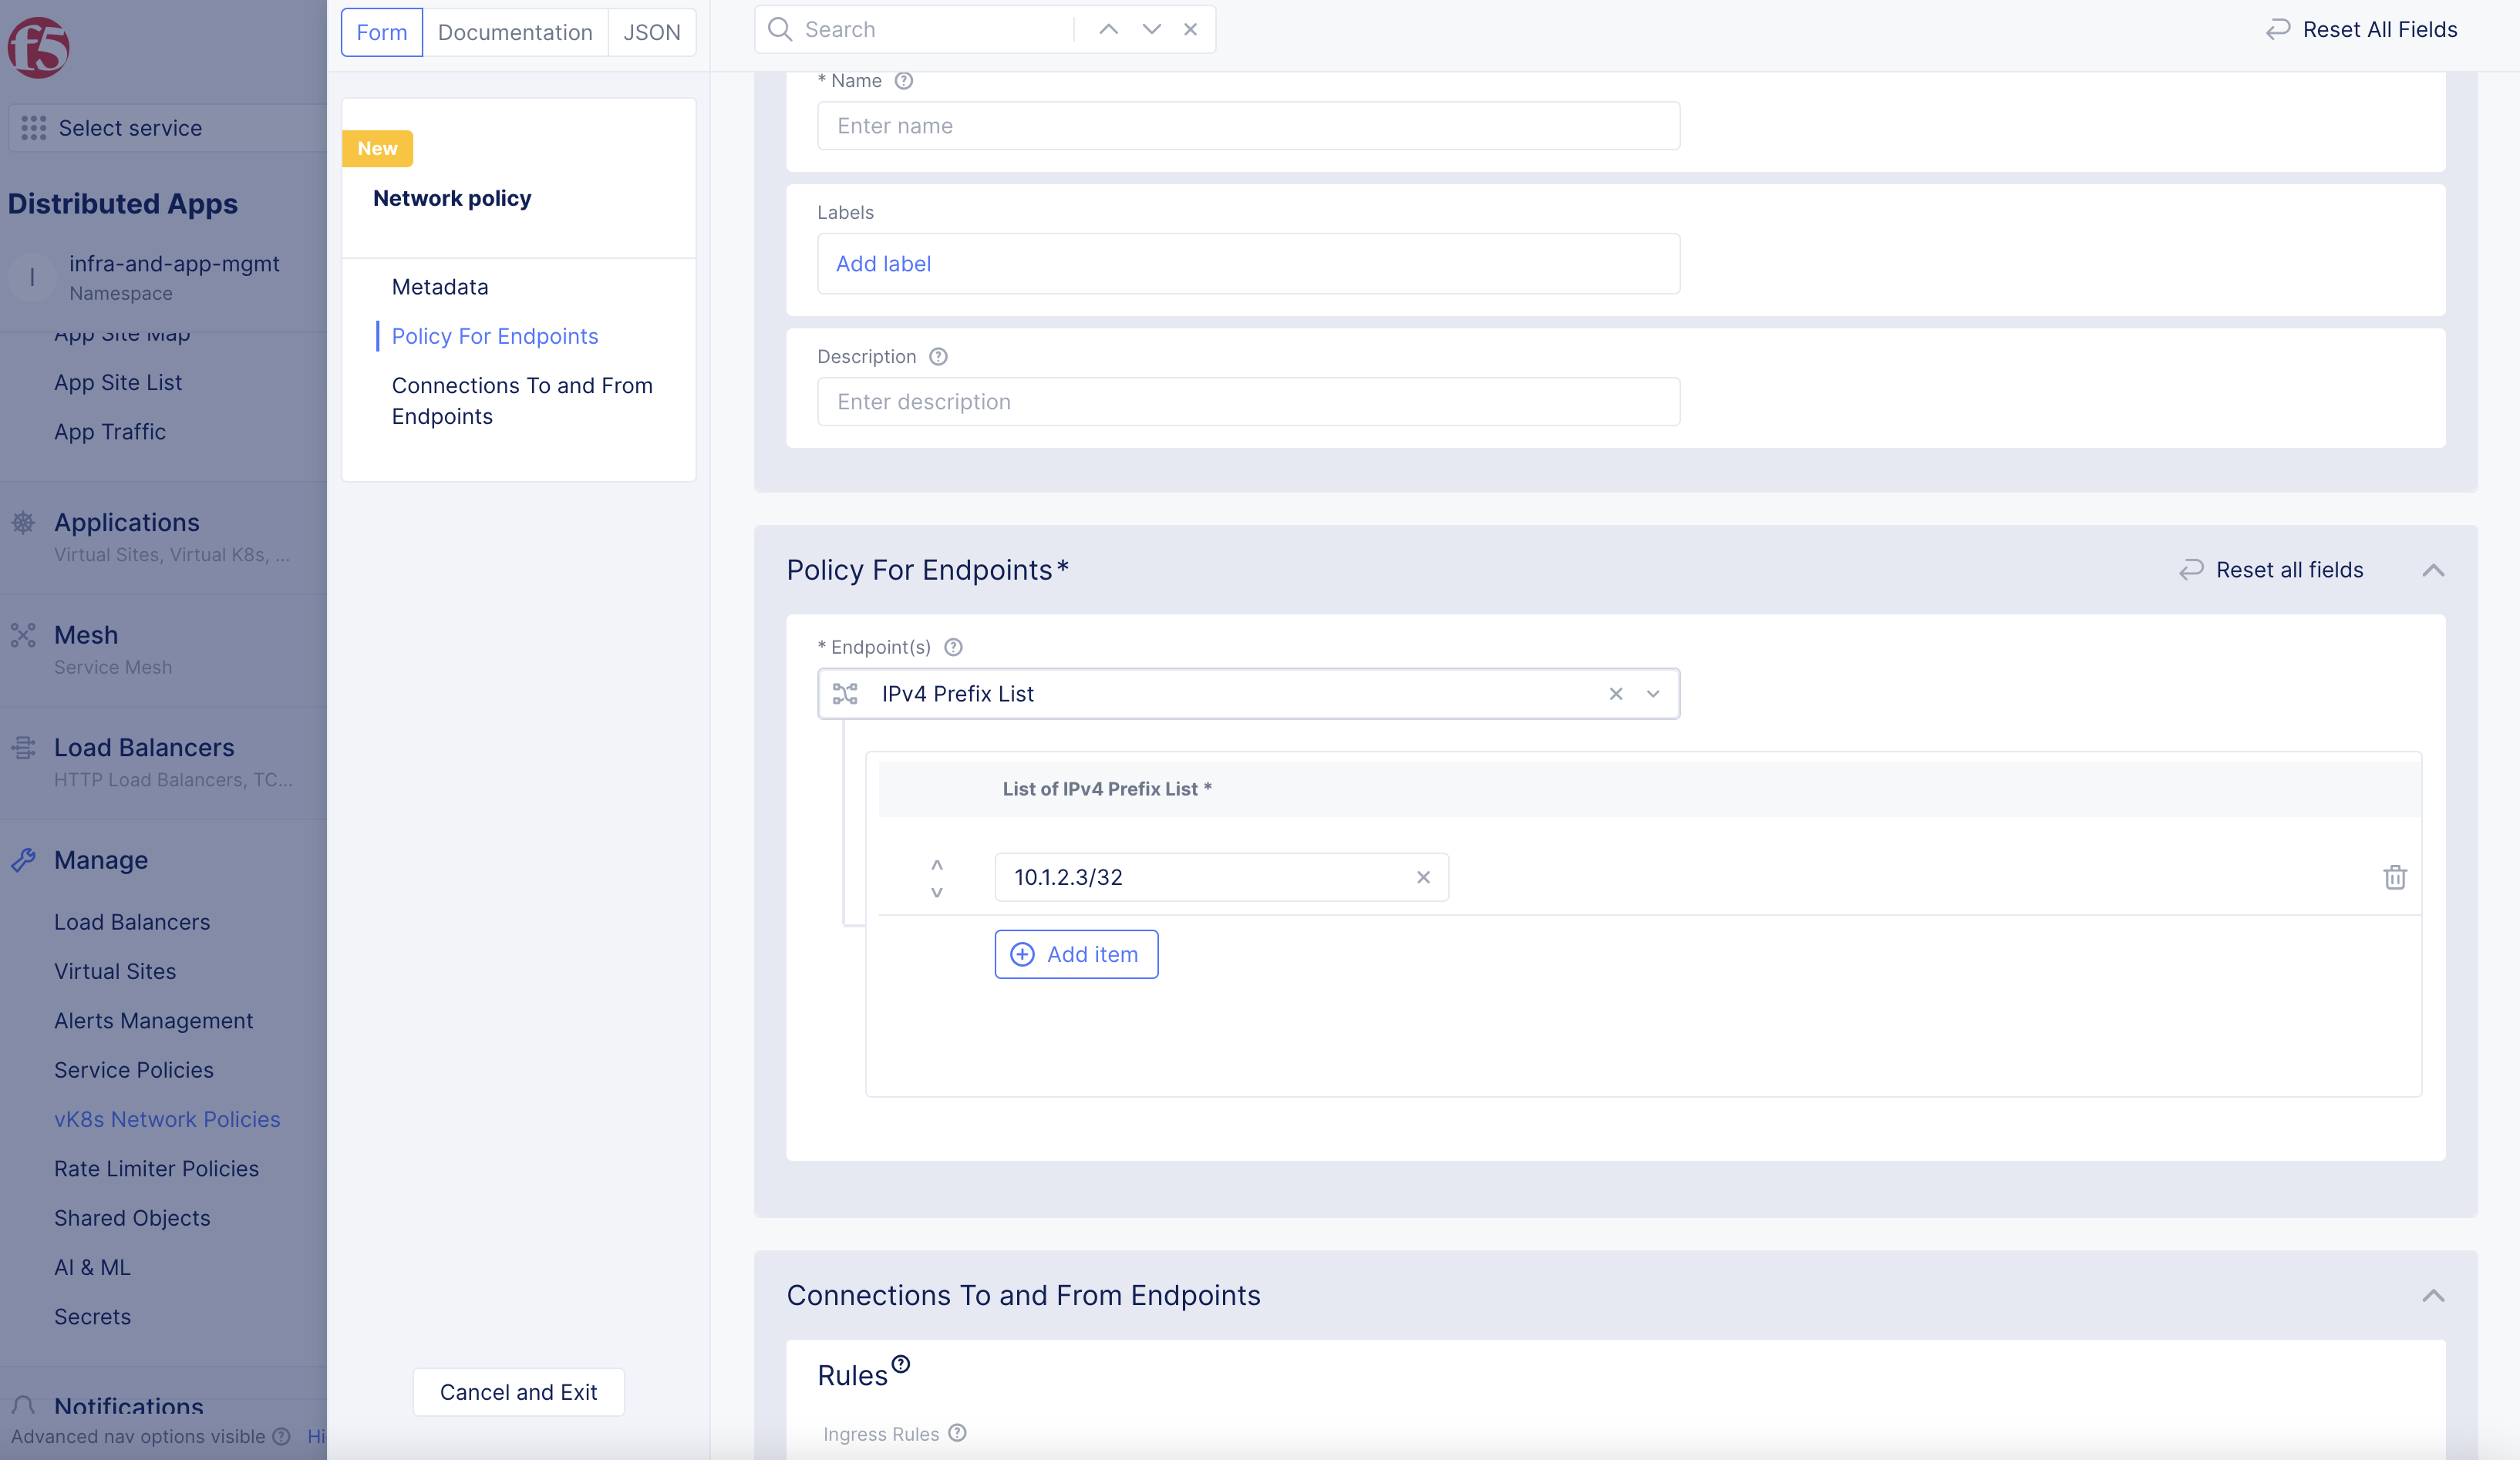This screenshot has height=1460, width=2520.
Task: Delete the 10.1.2.3/32 prefix with trash icon
Action: (2394, 877)
